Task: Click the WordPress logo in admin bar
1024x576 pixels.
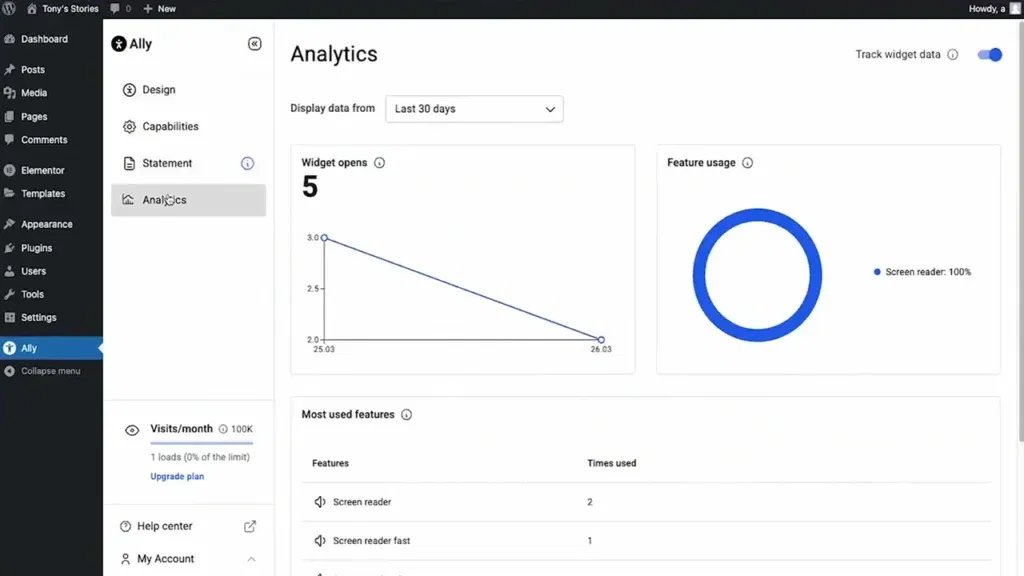Action: click(x=10, y=8)
